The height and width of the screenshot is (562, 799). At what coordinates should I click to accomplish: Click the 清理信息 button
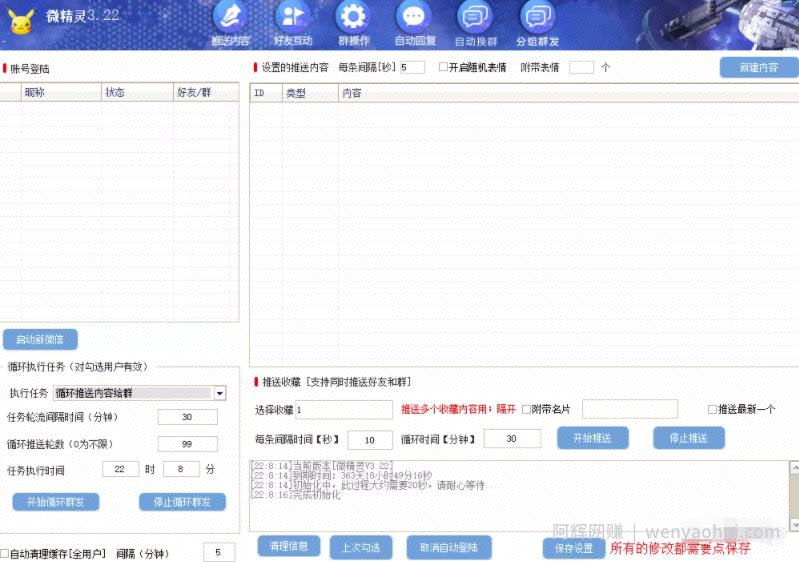289,547
